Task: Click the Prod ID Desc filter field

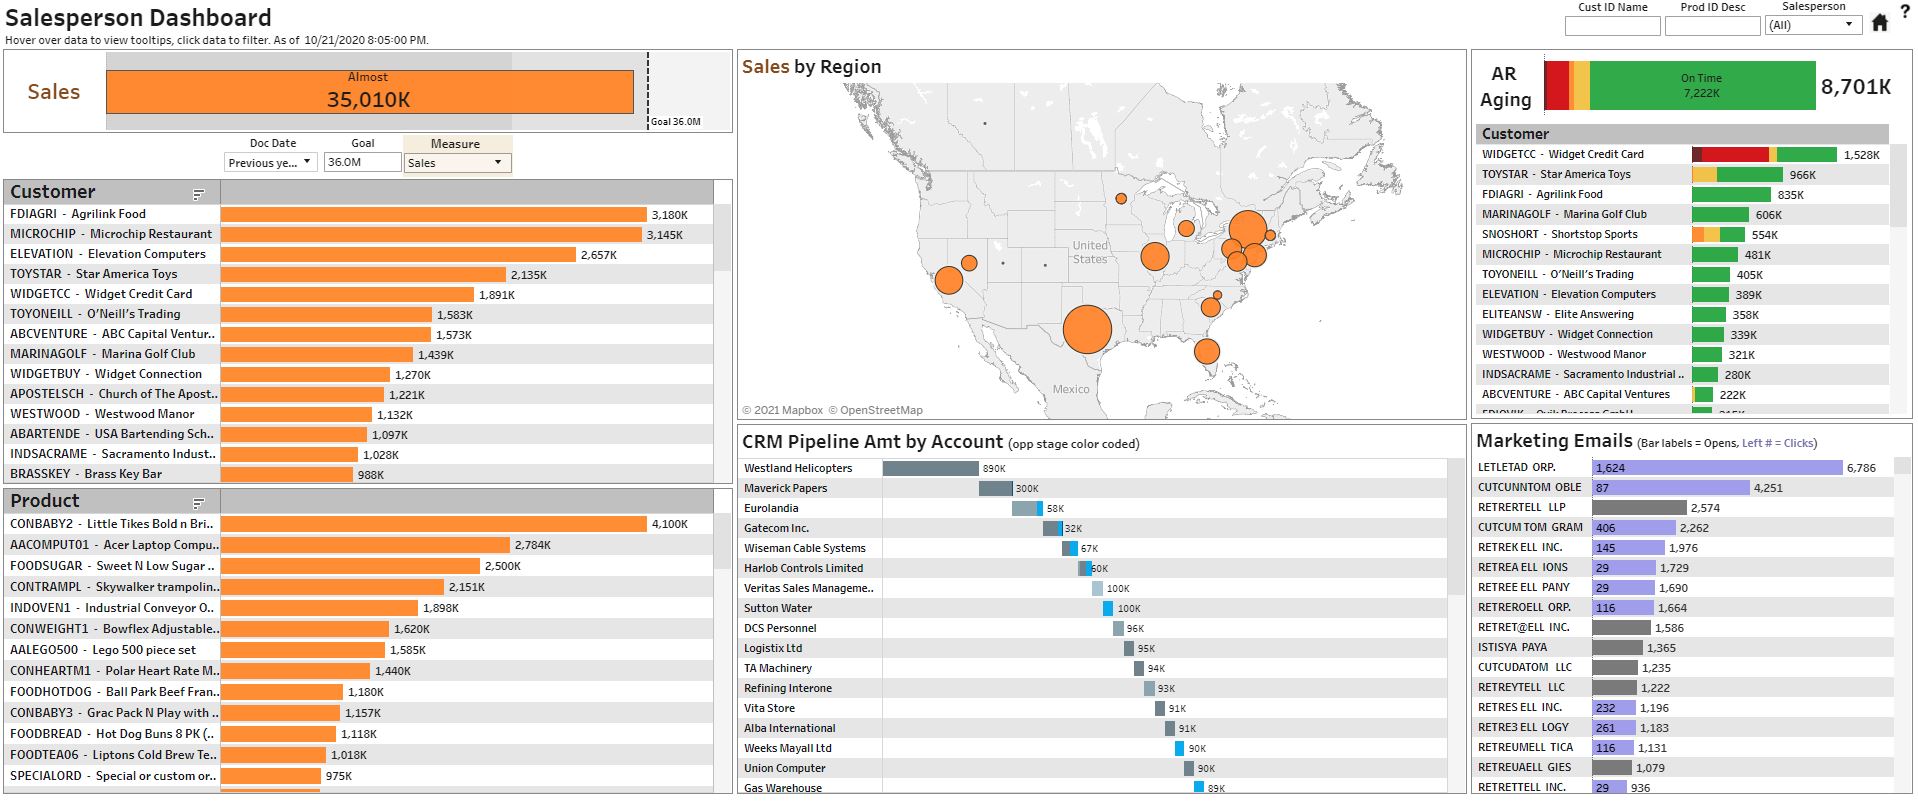Action: 1712,25
